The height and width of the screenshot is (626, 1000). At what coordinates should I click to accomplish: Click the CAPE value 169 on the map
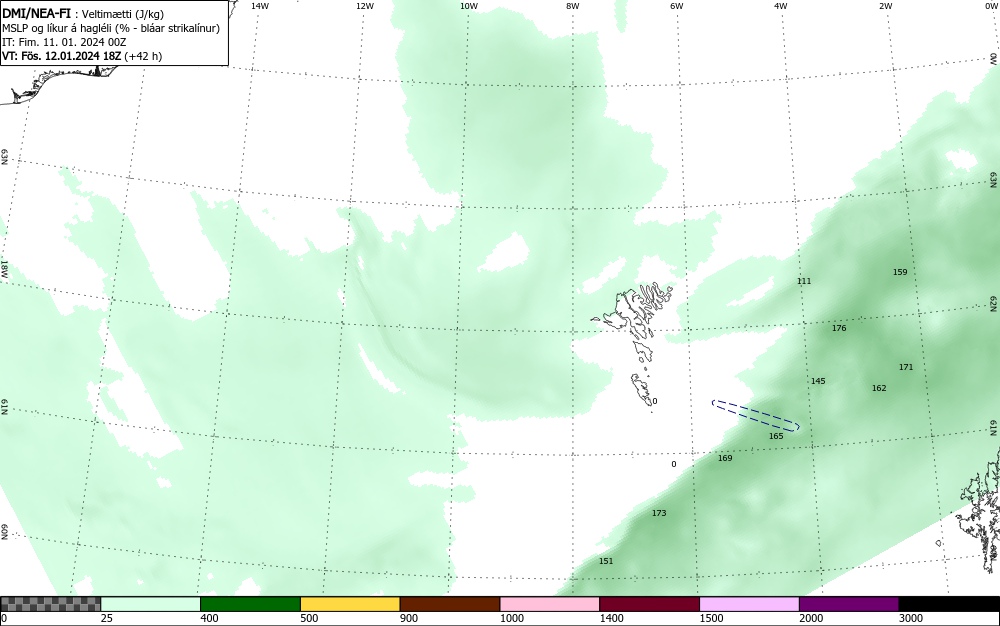coord(725,458)
